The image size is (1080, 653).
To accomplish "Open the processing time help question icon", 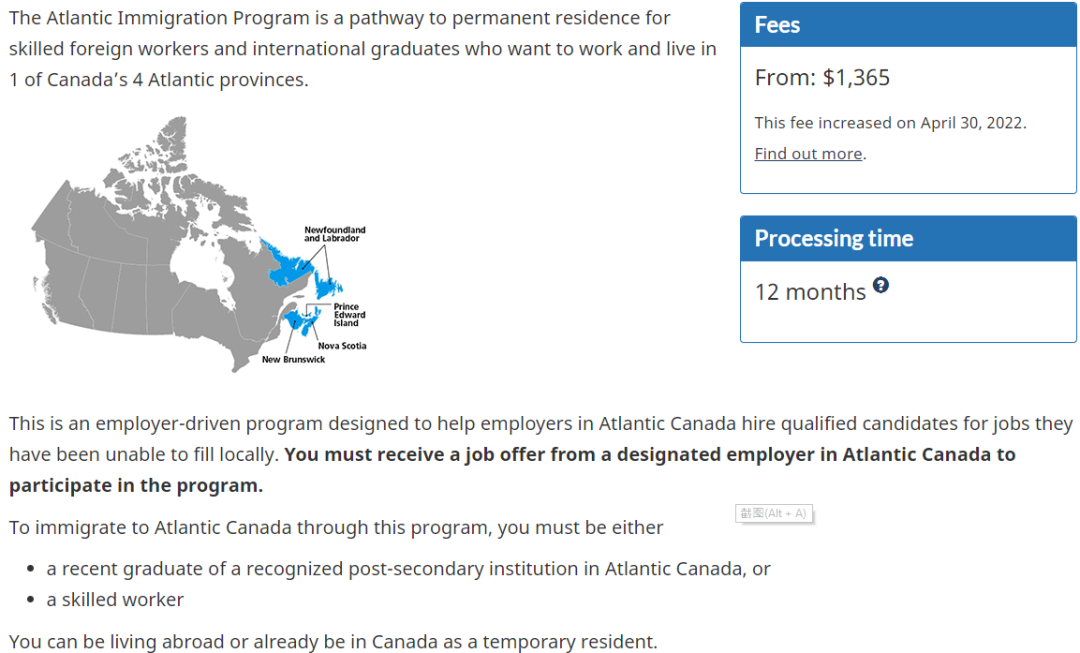I will (880, 284).
